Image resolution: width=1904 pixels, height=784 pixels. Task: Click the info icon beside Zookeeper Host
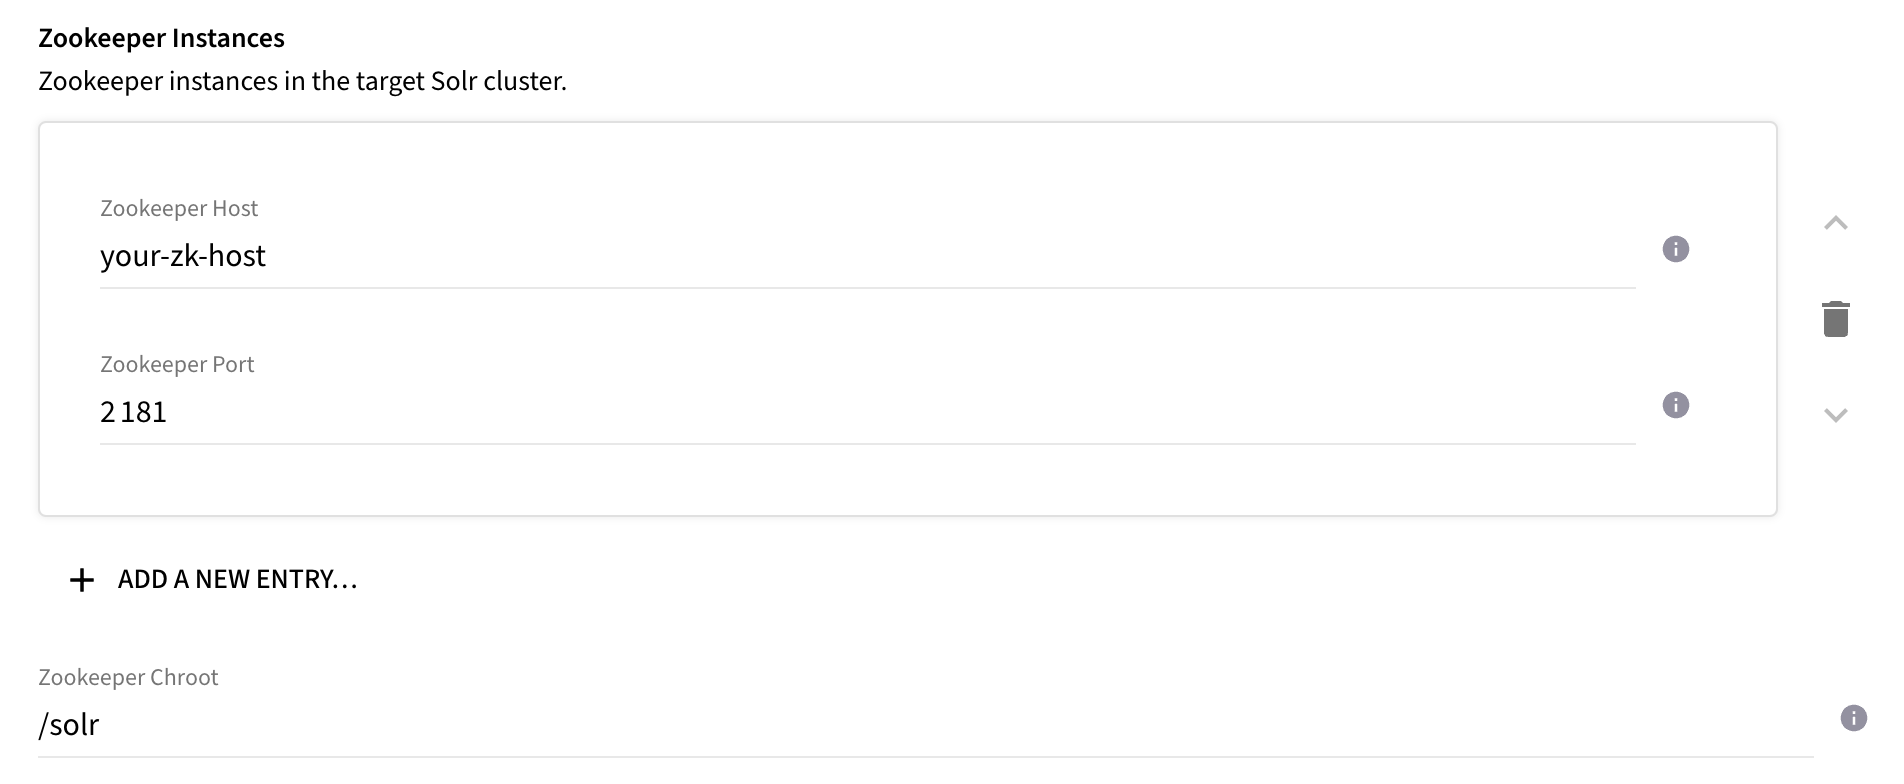click(1677, 249)
